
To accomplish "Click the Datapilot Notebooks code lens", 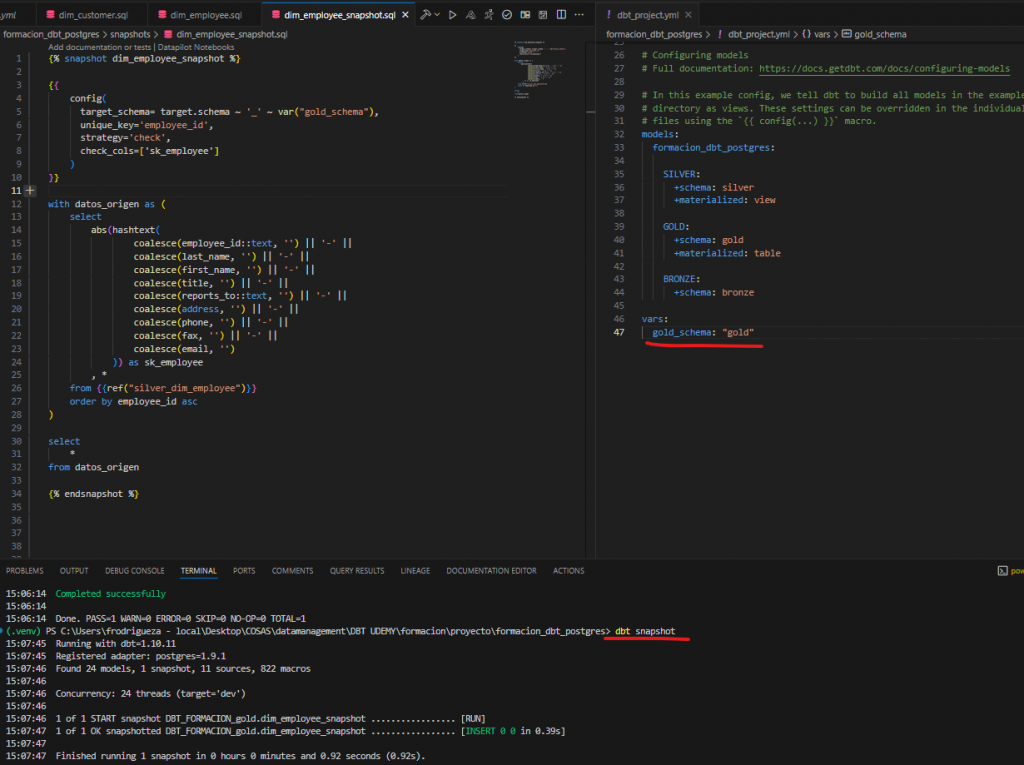I will pyautogui.click(x=195, y=47).
